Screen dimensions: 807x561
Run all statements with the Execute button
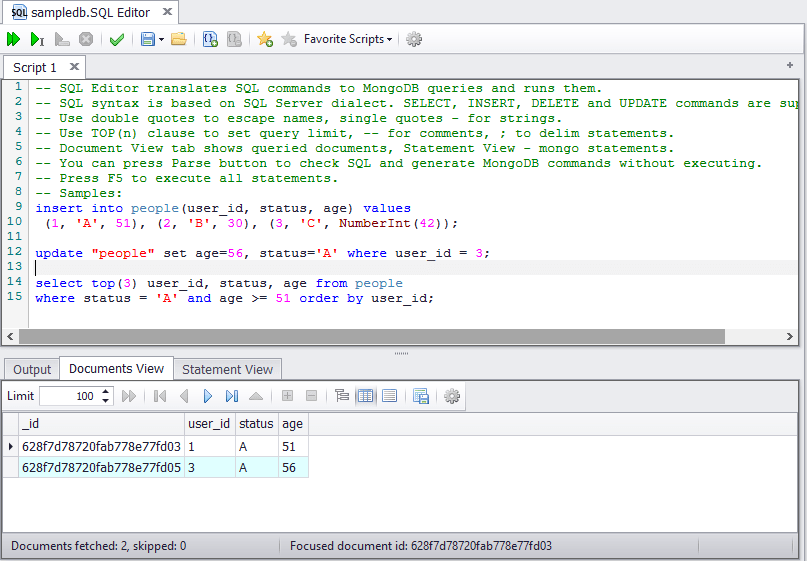click(13, 39)
